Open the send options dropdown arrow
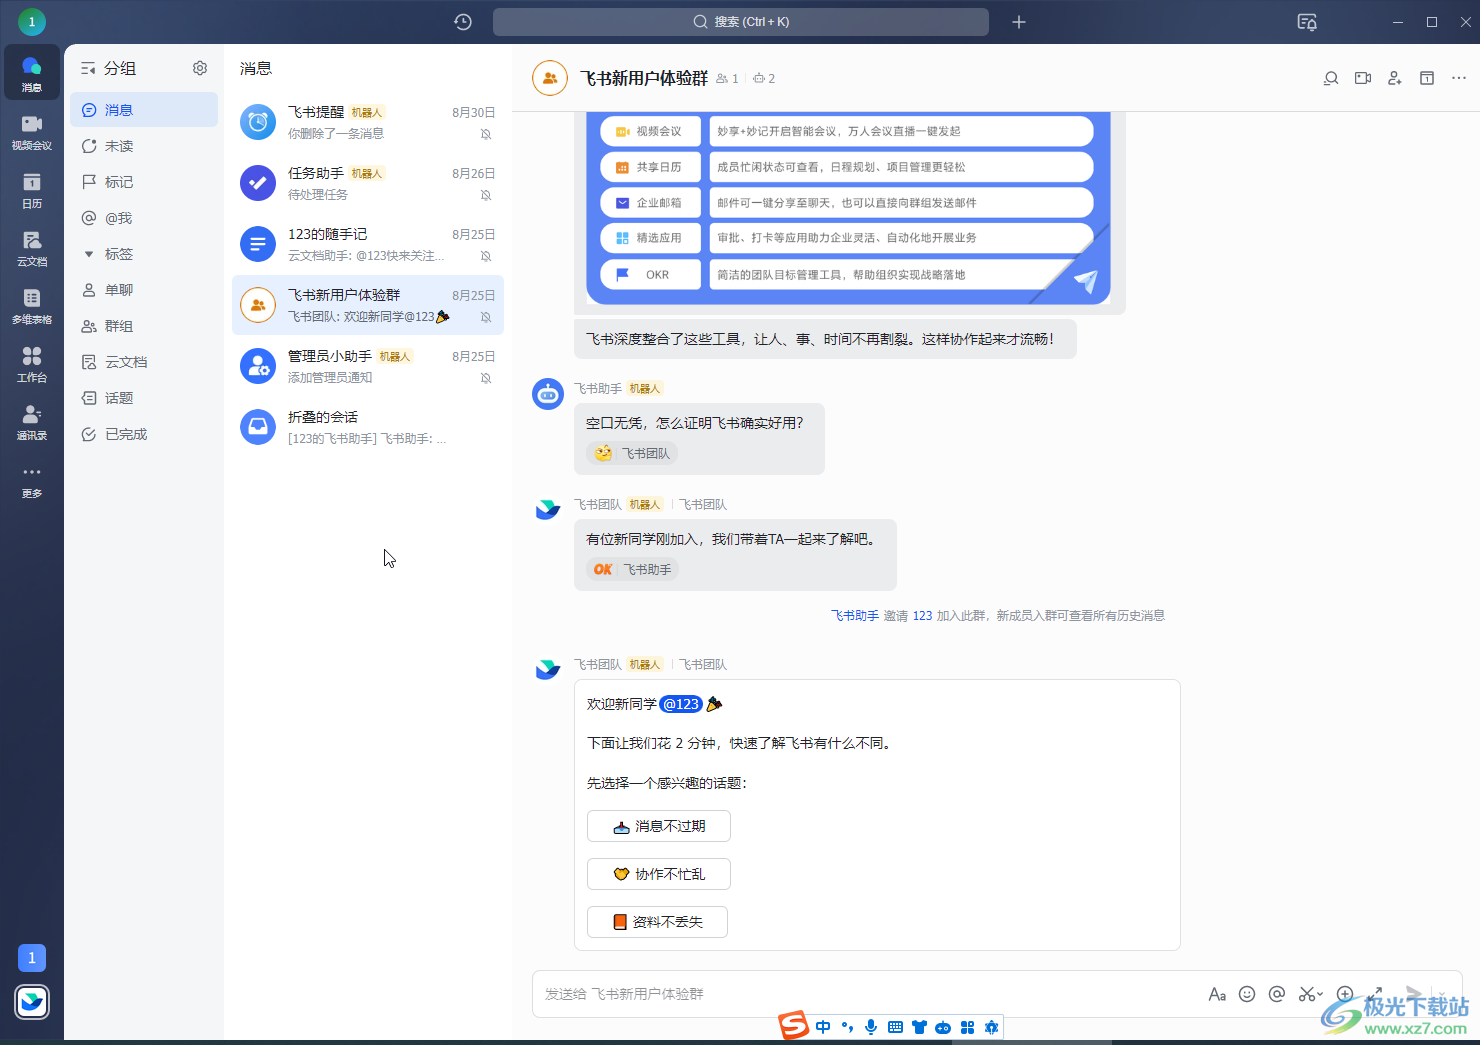This screenshot has height=1045, width=1480. [x=1441, y=994]
